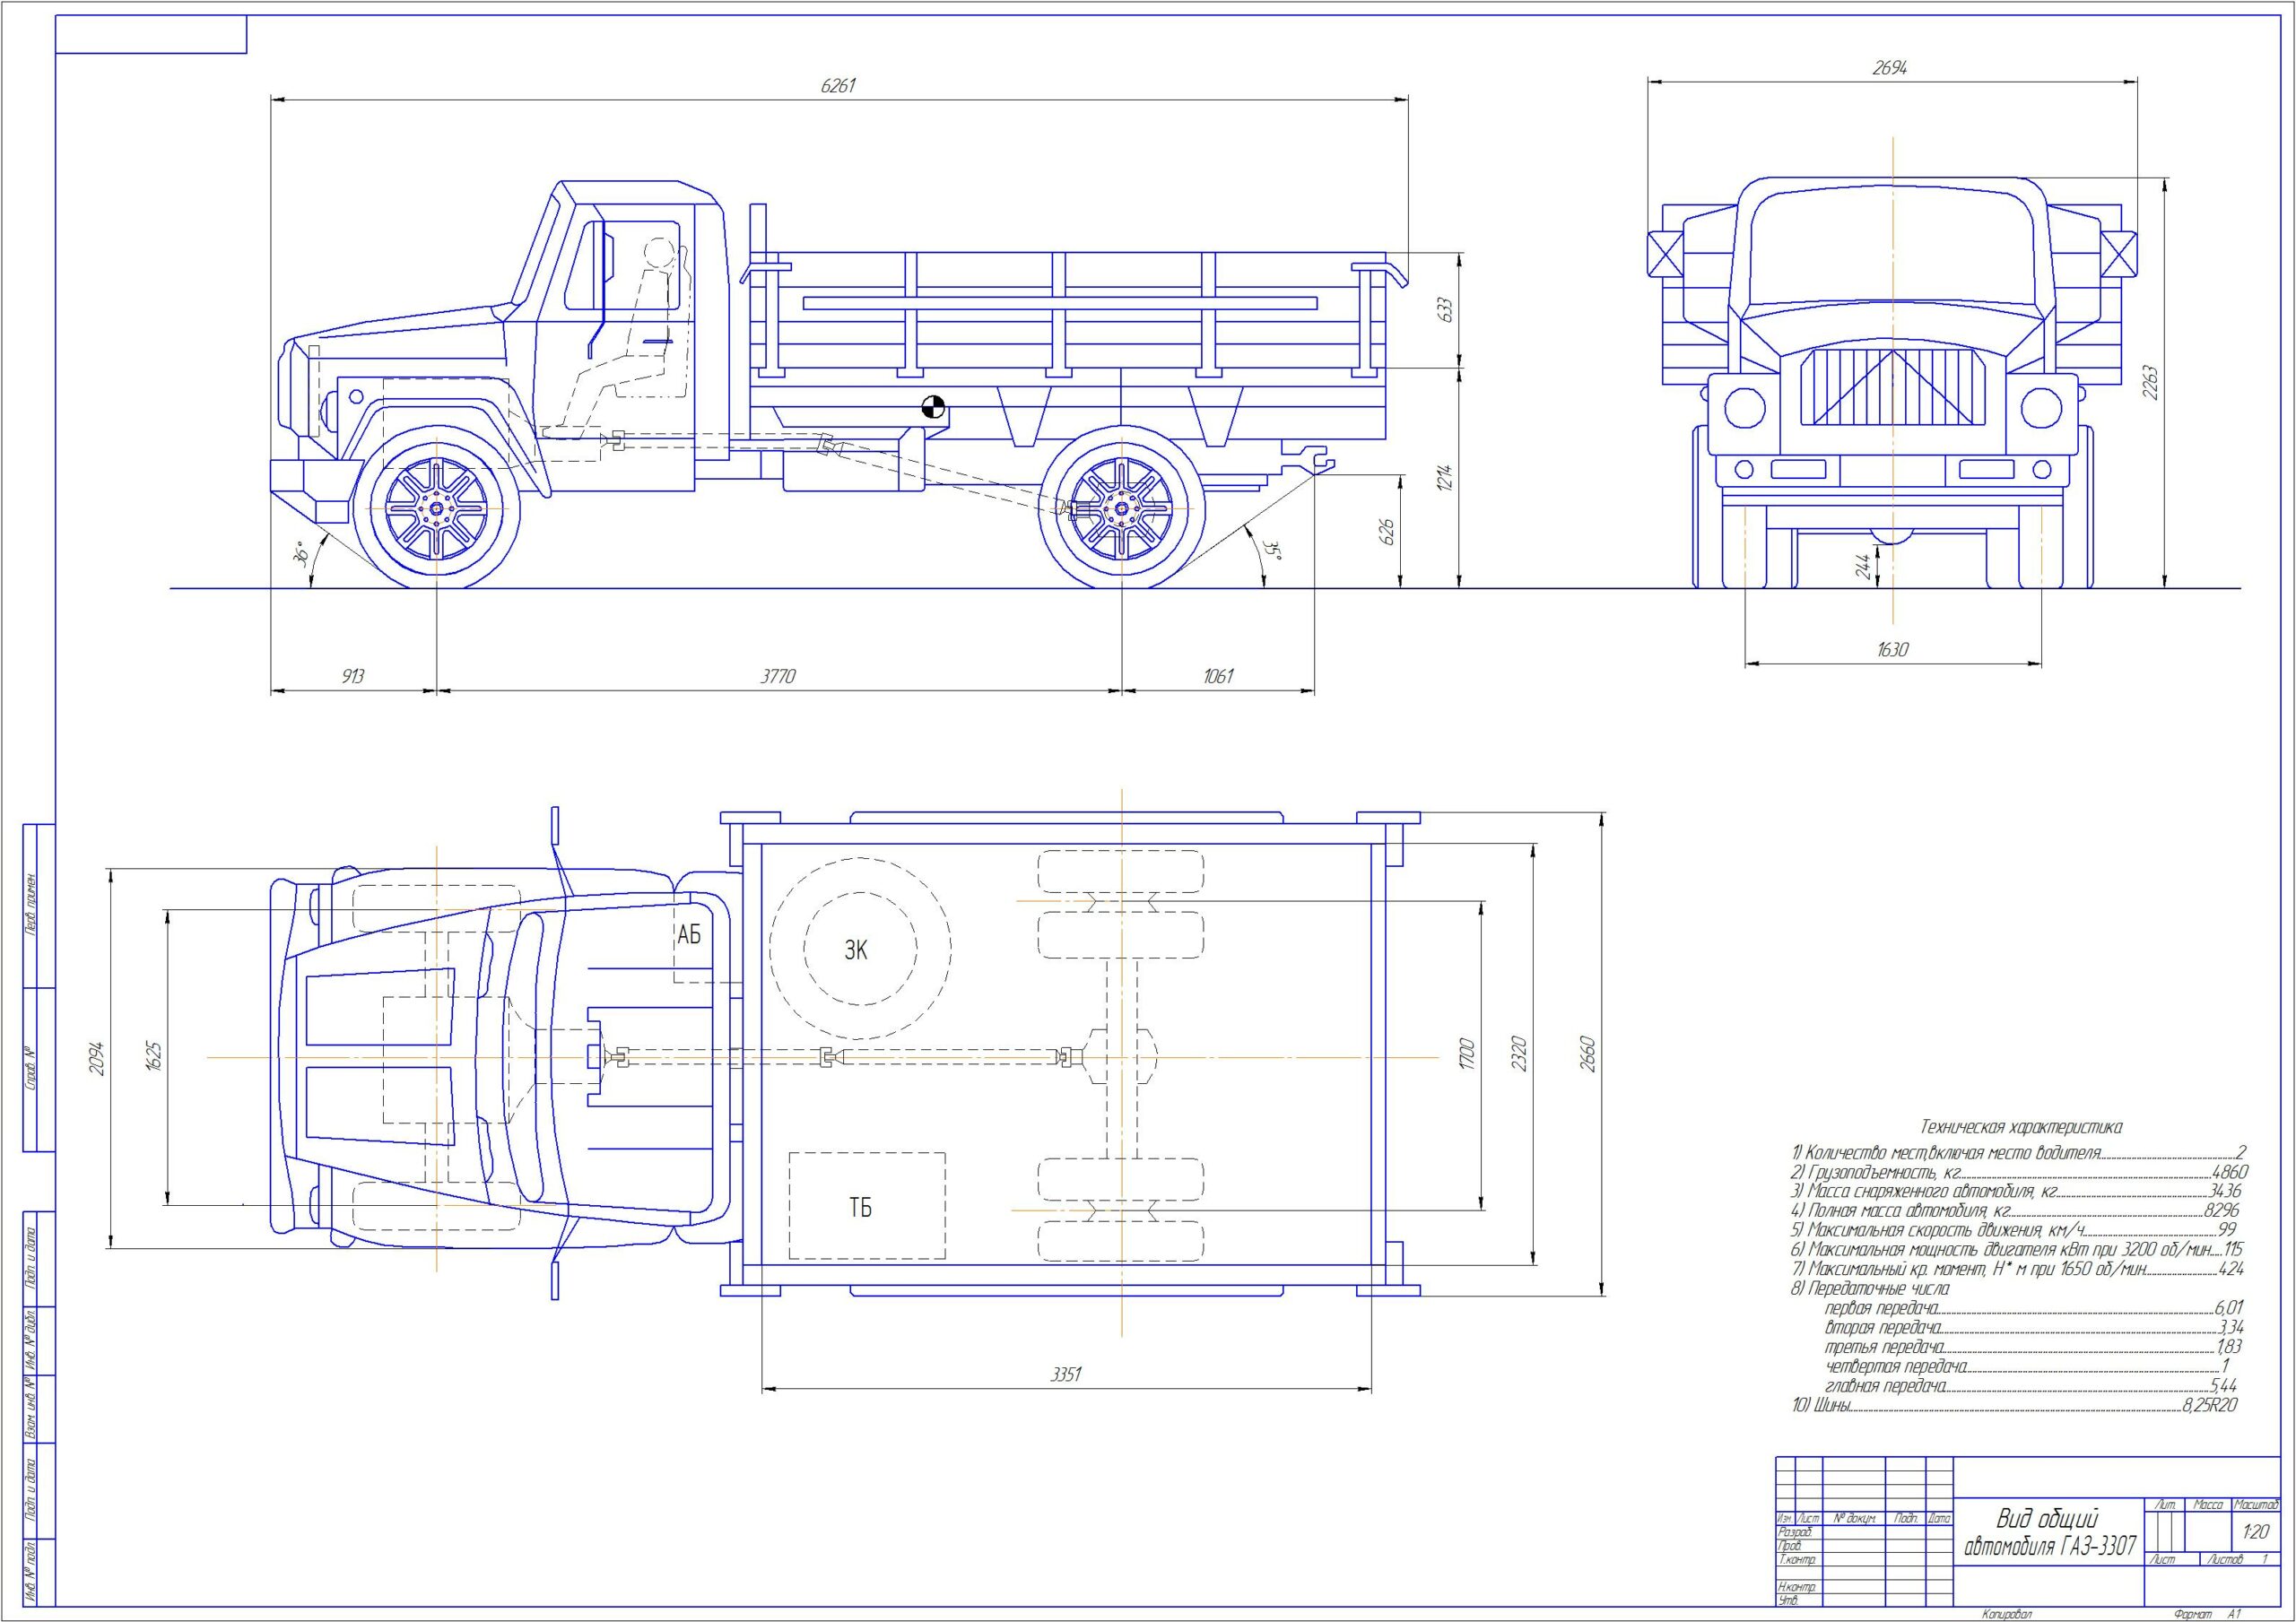This screenshot has width=2296, height=1622.
Task: Click the 'Т.контр.' title block row
Action: coord(1796,1559)
